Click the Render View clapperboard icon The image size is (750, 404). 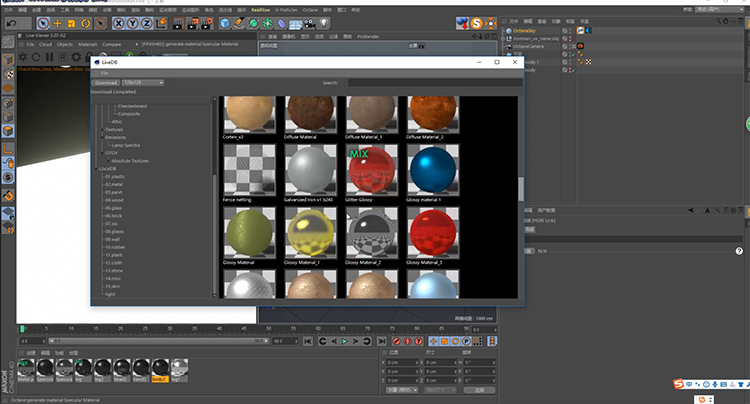tap(178, 23)
